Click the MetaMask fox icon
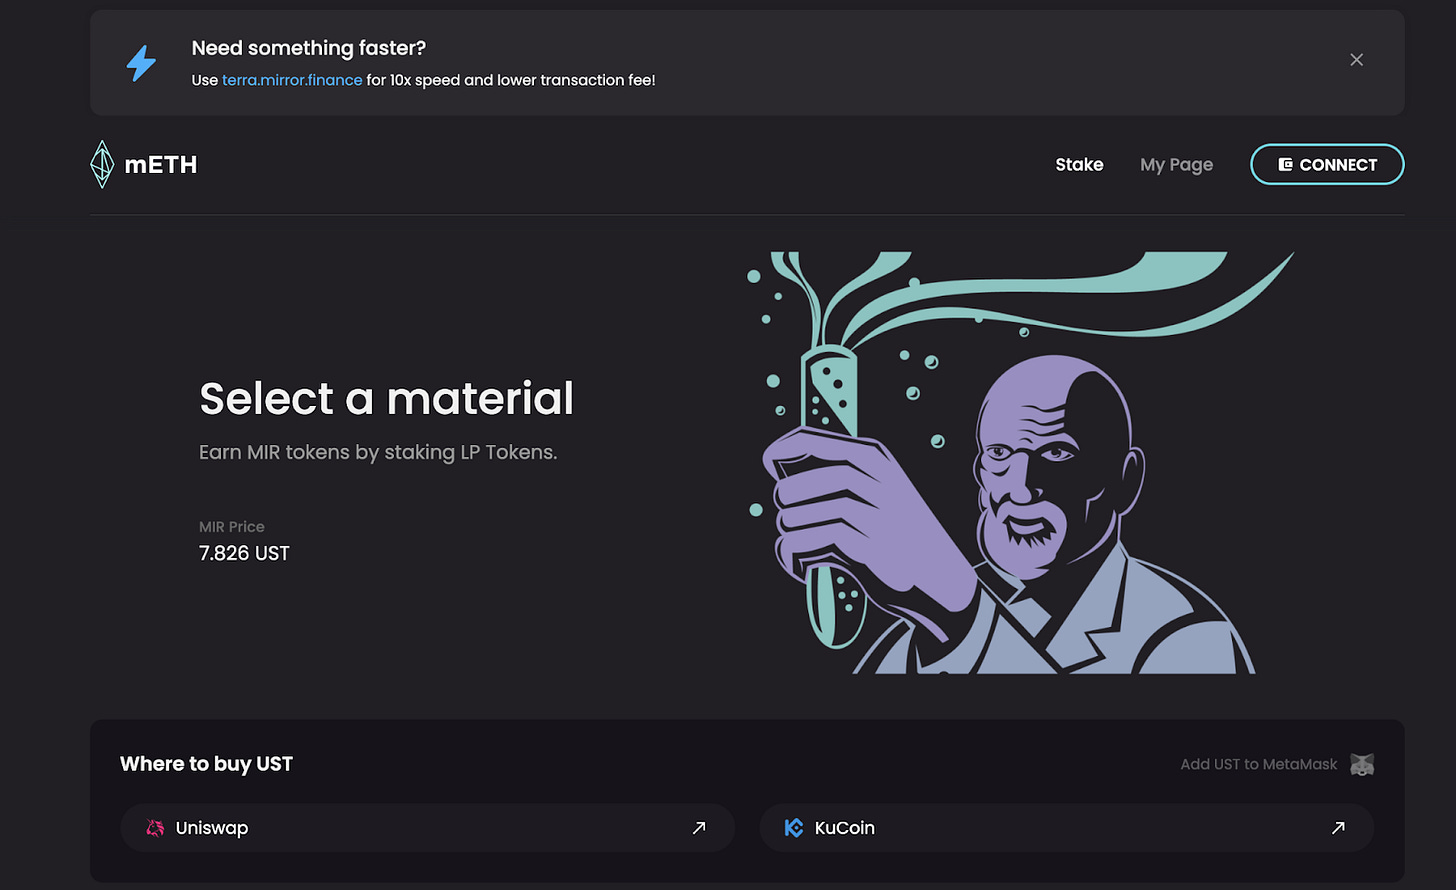This screenshot has height=890, width=1456. pos(1362,764)
